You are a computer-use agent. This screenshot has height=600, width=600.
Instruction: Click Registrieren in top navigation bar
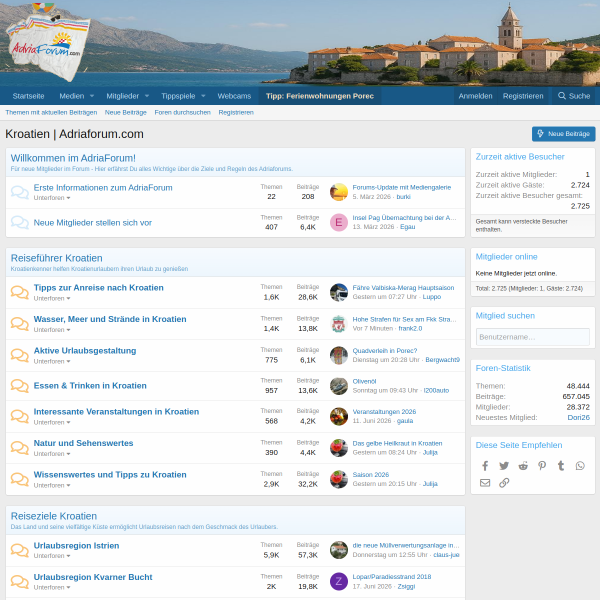(523, 96)
